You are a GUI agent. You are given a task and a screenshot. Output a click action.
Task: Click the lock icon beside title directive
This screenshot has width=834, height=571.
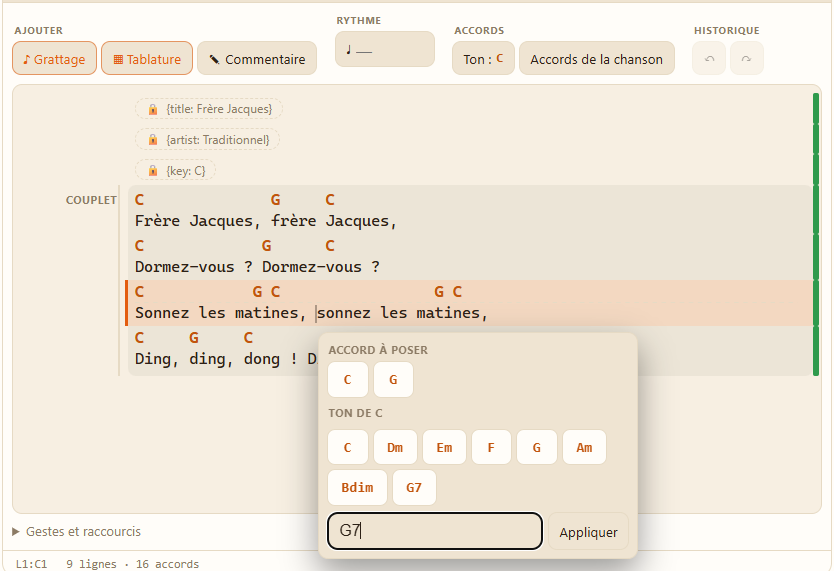point(153,109)
